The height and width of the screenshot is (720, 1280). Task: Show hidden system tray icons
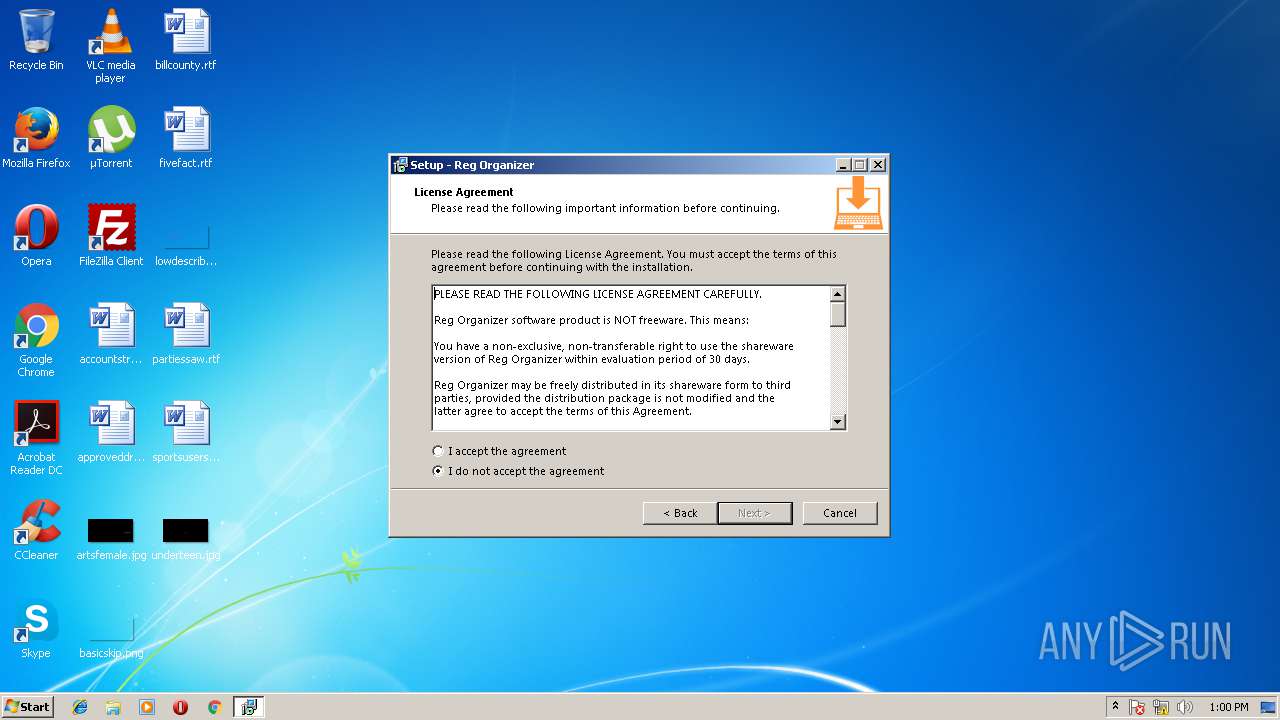tap(1115, 707)
